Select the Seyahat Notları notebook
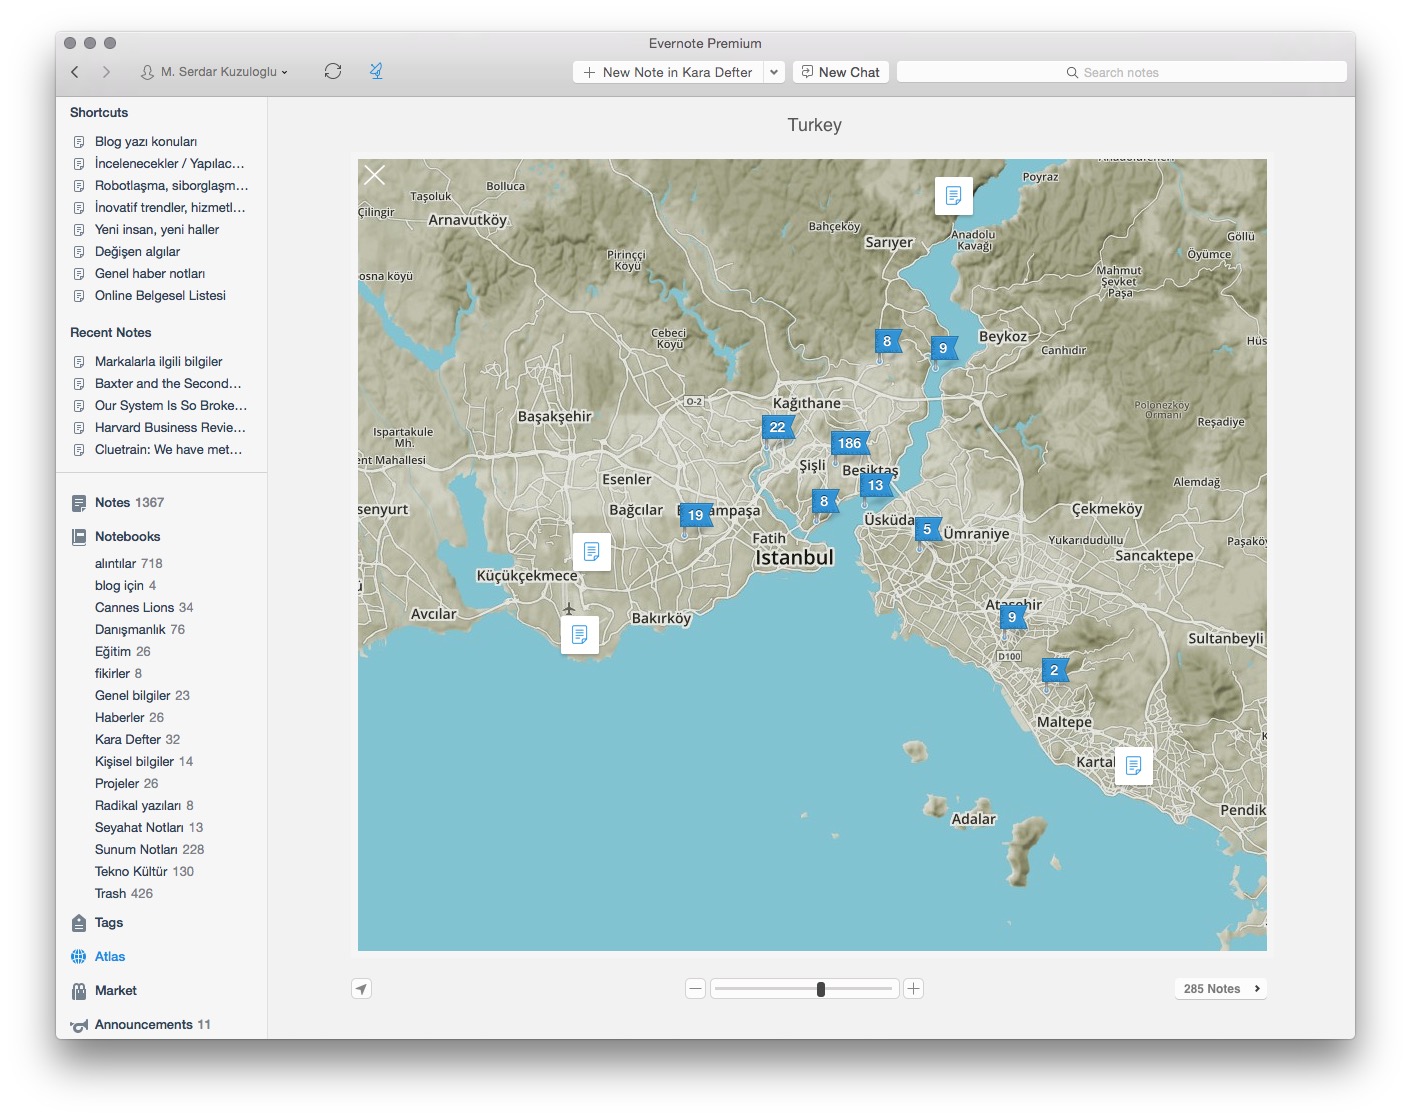This screenshot has height=1119, width=1411. [x=149, y=828]
